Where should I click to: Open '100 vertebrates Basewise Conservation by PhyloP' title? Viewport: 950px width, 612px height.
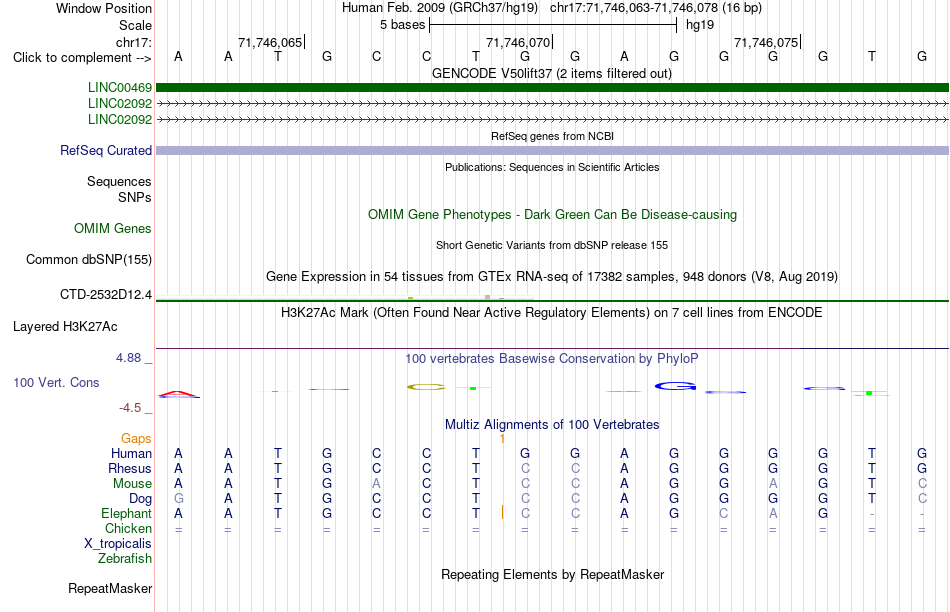(552, 359)
